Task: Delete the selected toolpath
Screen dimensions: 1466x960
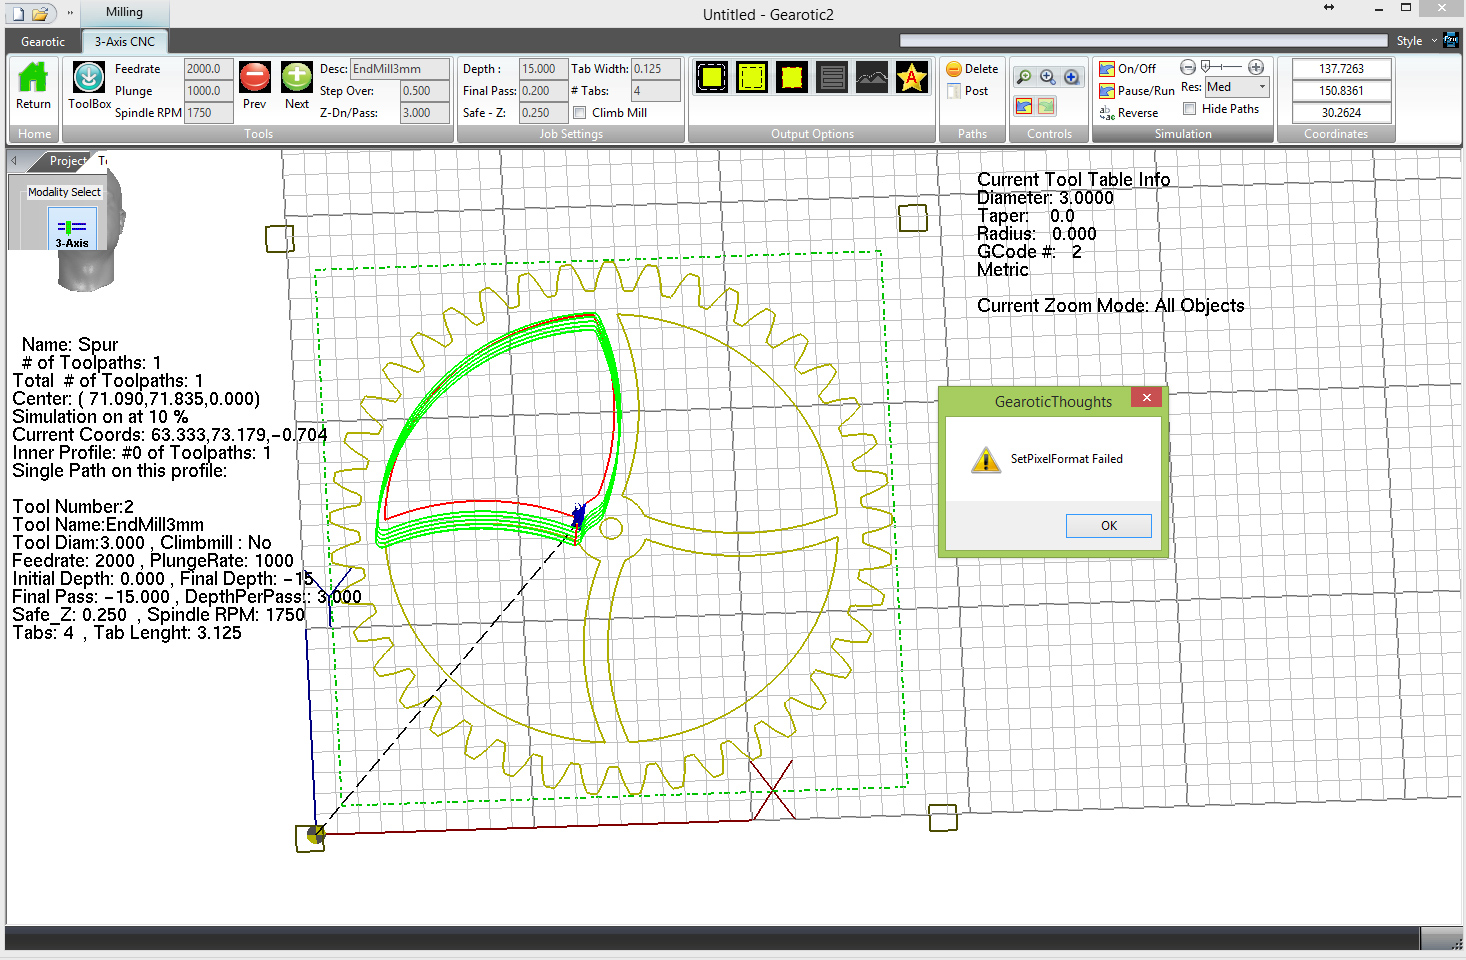Action: [972, 69]
